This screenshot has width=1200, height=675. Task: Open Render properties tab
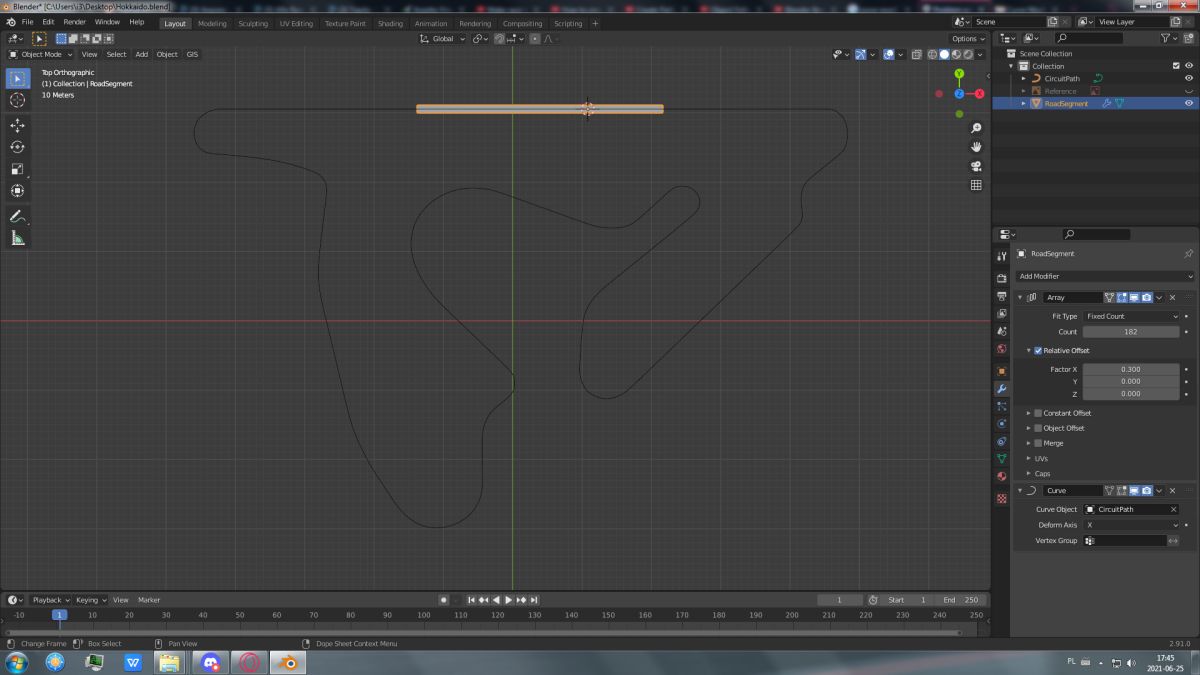(1001, 278)
